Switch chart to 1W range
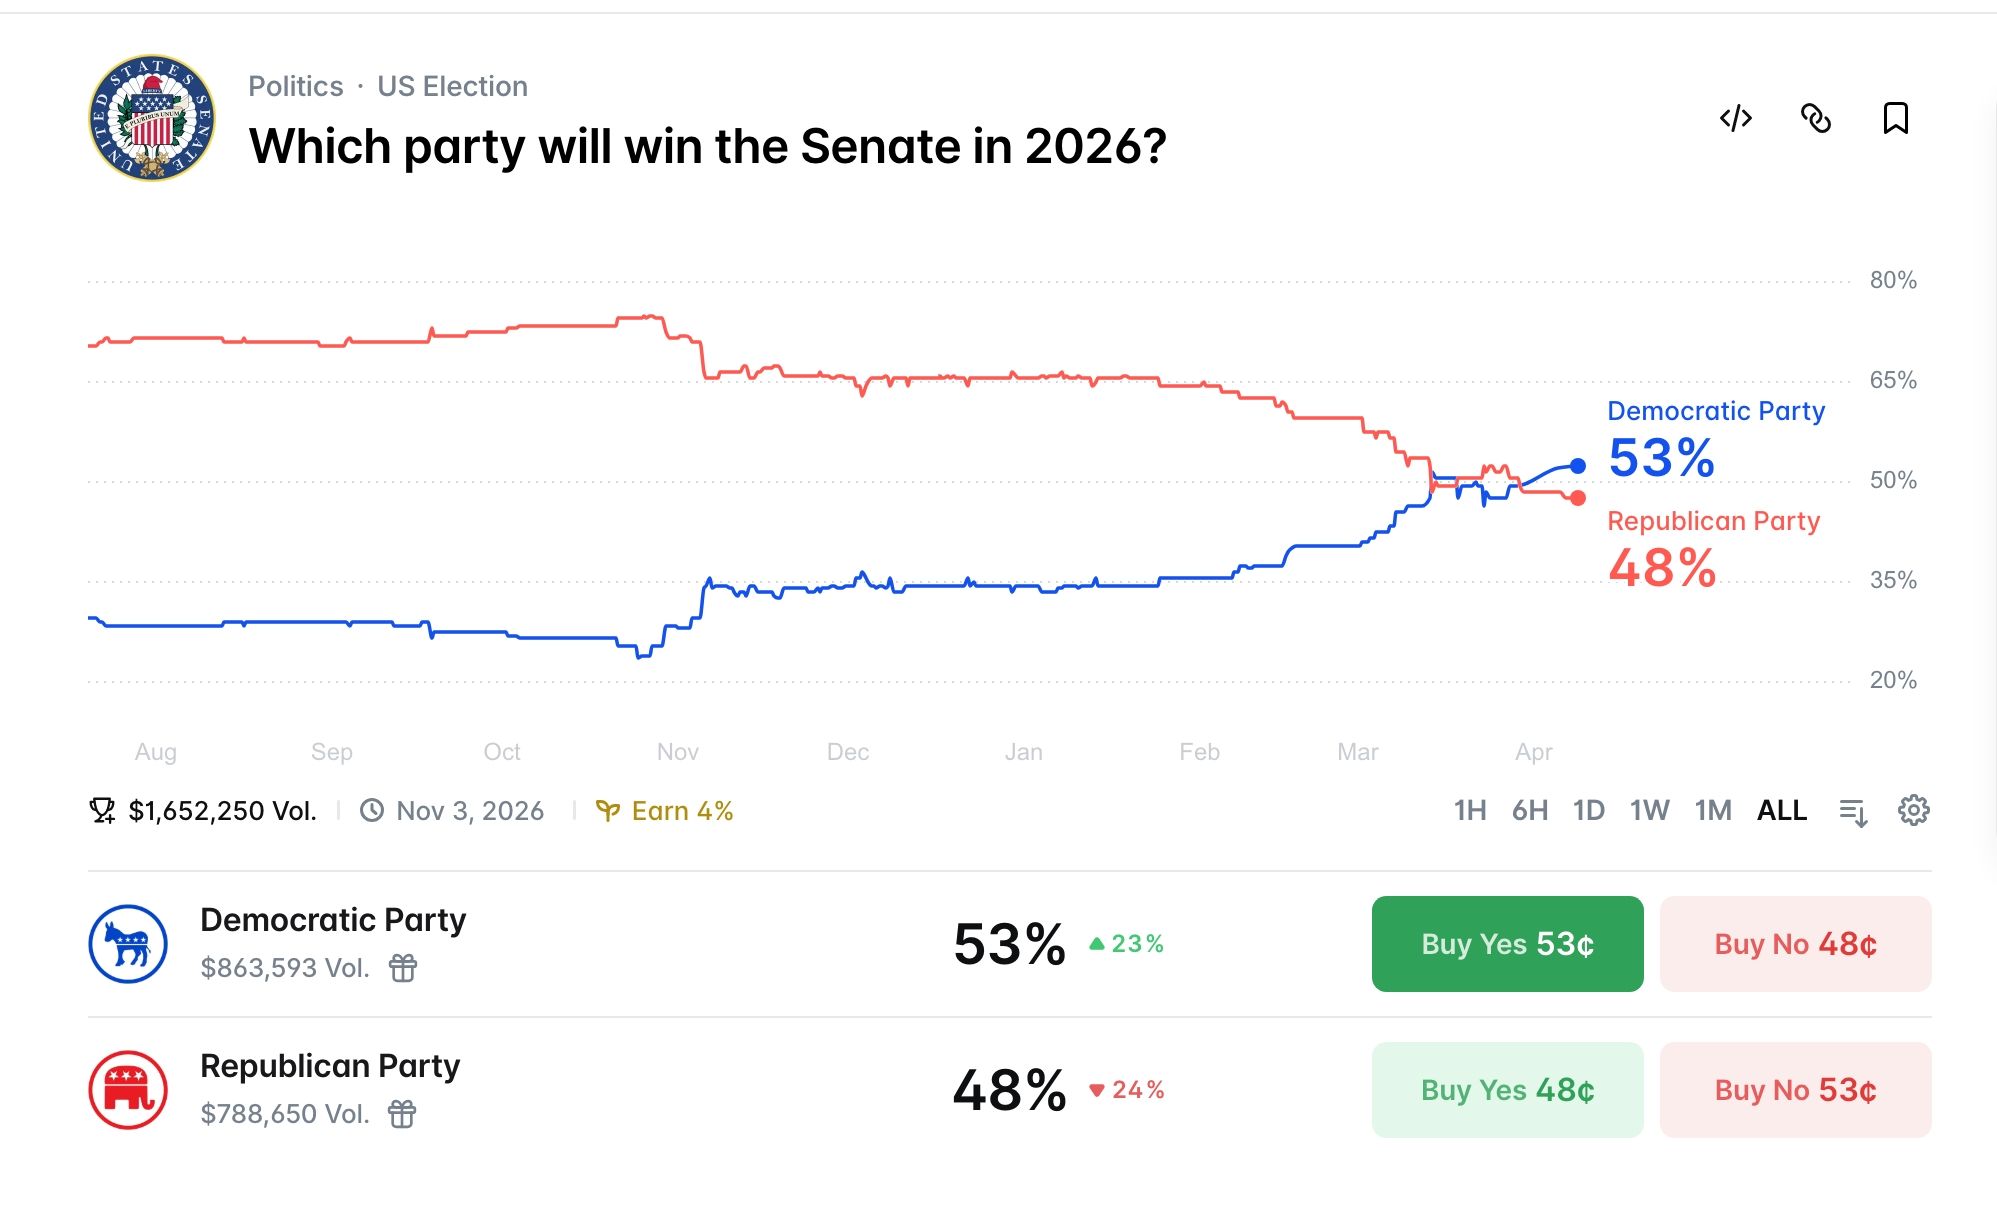 click(x=1650, y=811)
